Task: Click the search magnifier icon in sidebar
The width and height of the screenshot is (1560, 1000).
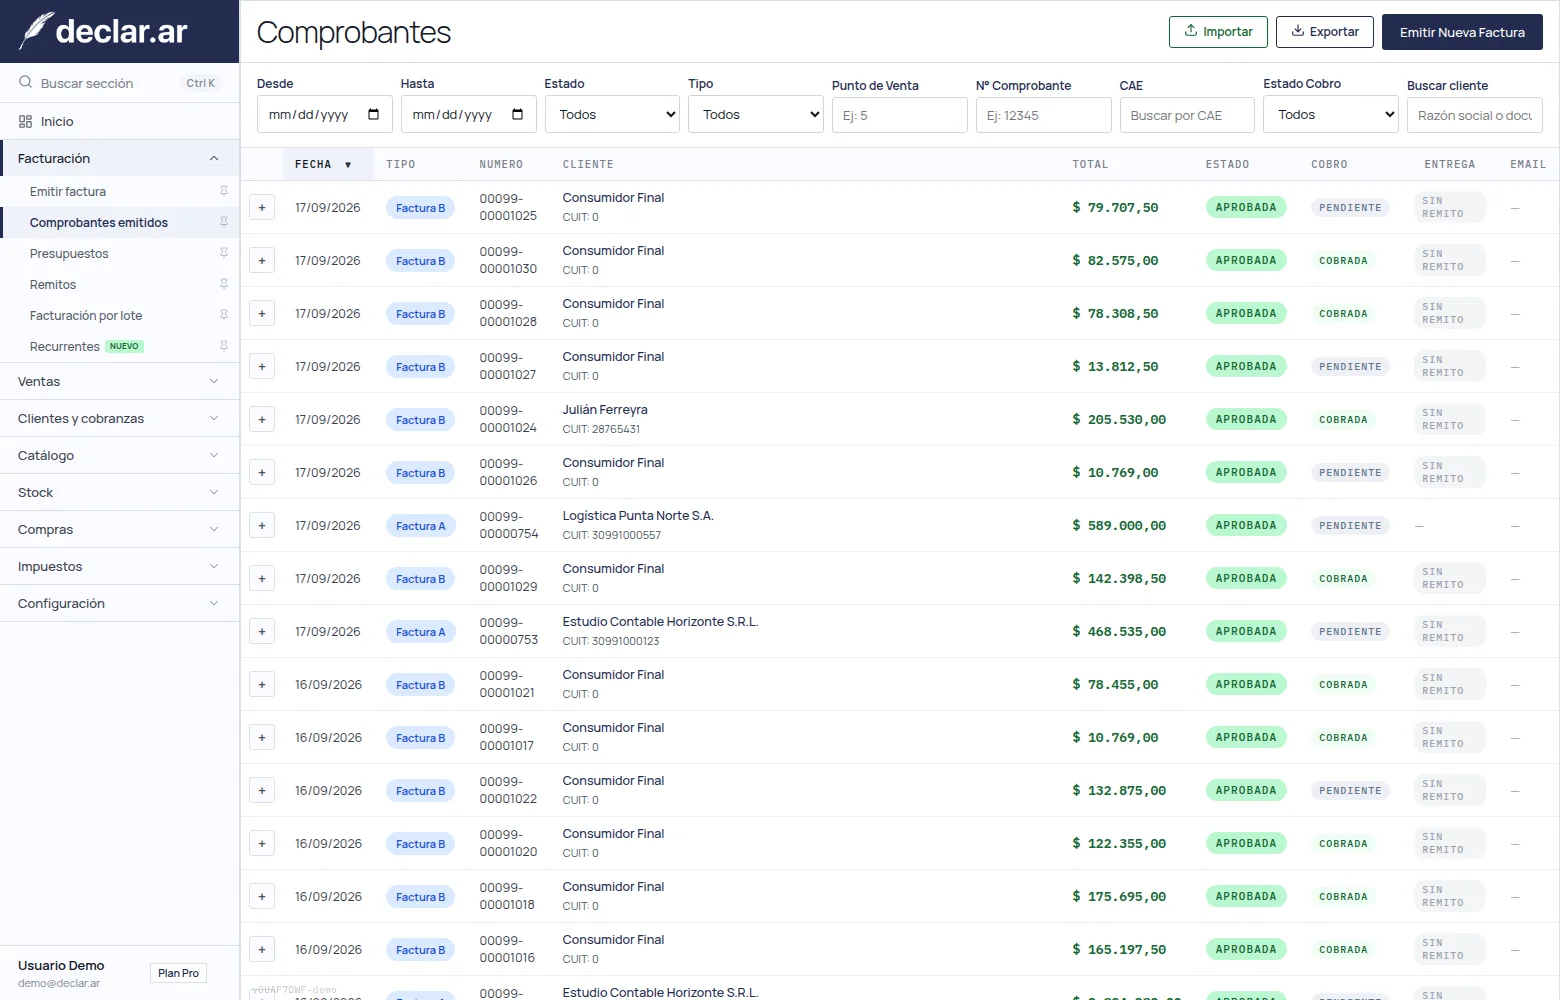Action: (x=26, y=83)
